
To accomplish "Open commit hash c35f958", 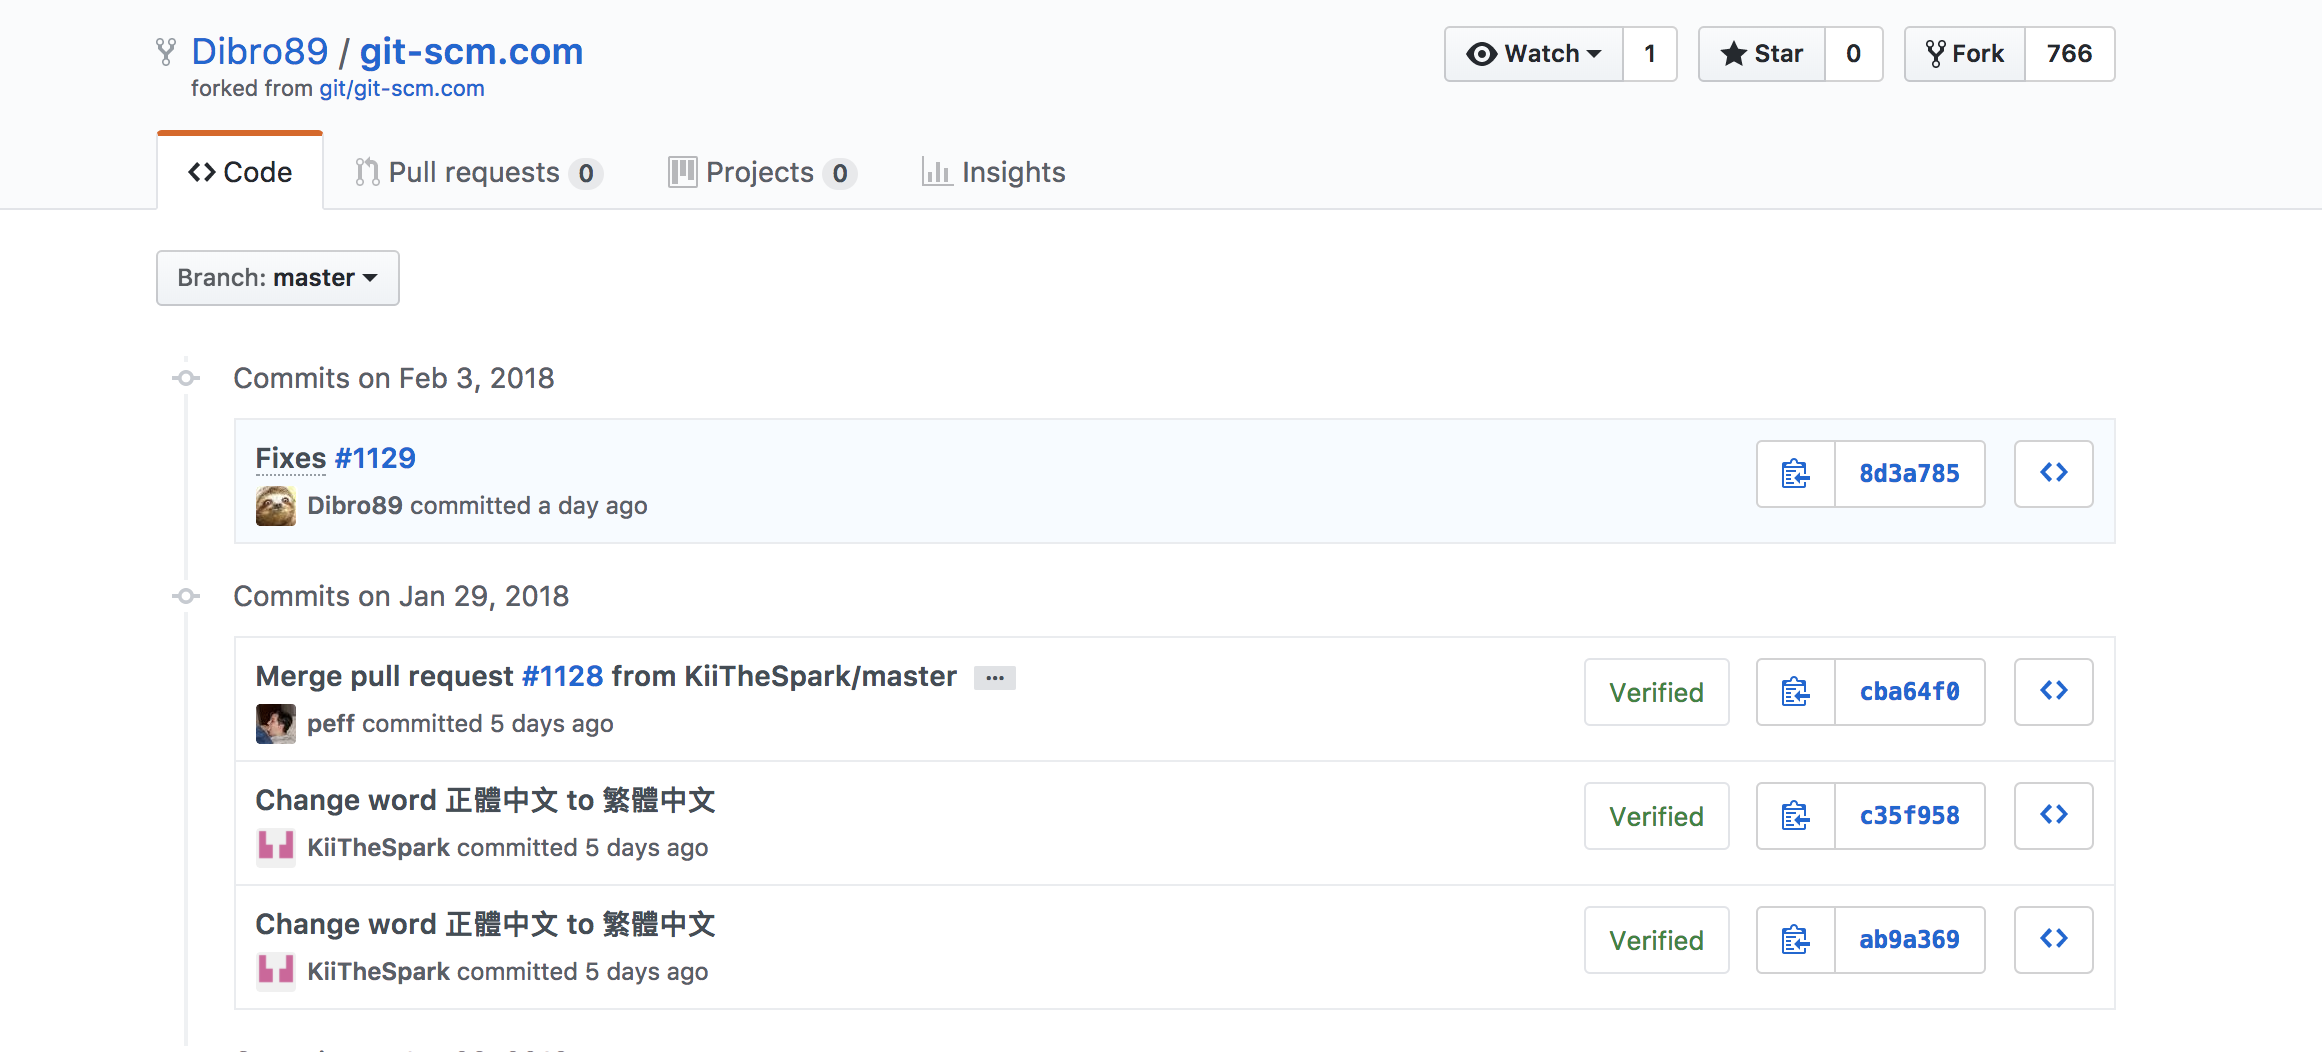I will point(1910,816).
